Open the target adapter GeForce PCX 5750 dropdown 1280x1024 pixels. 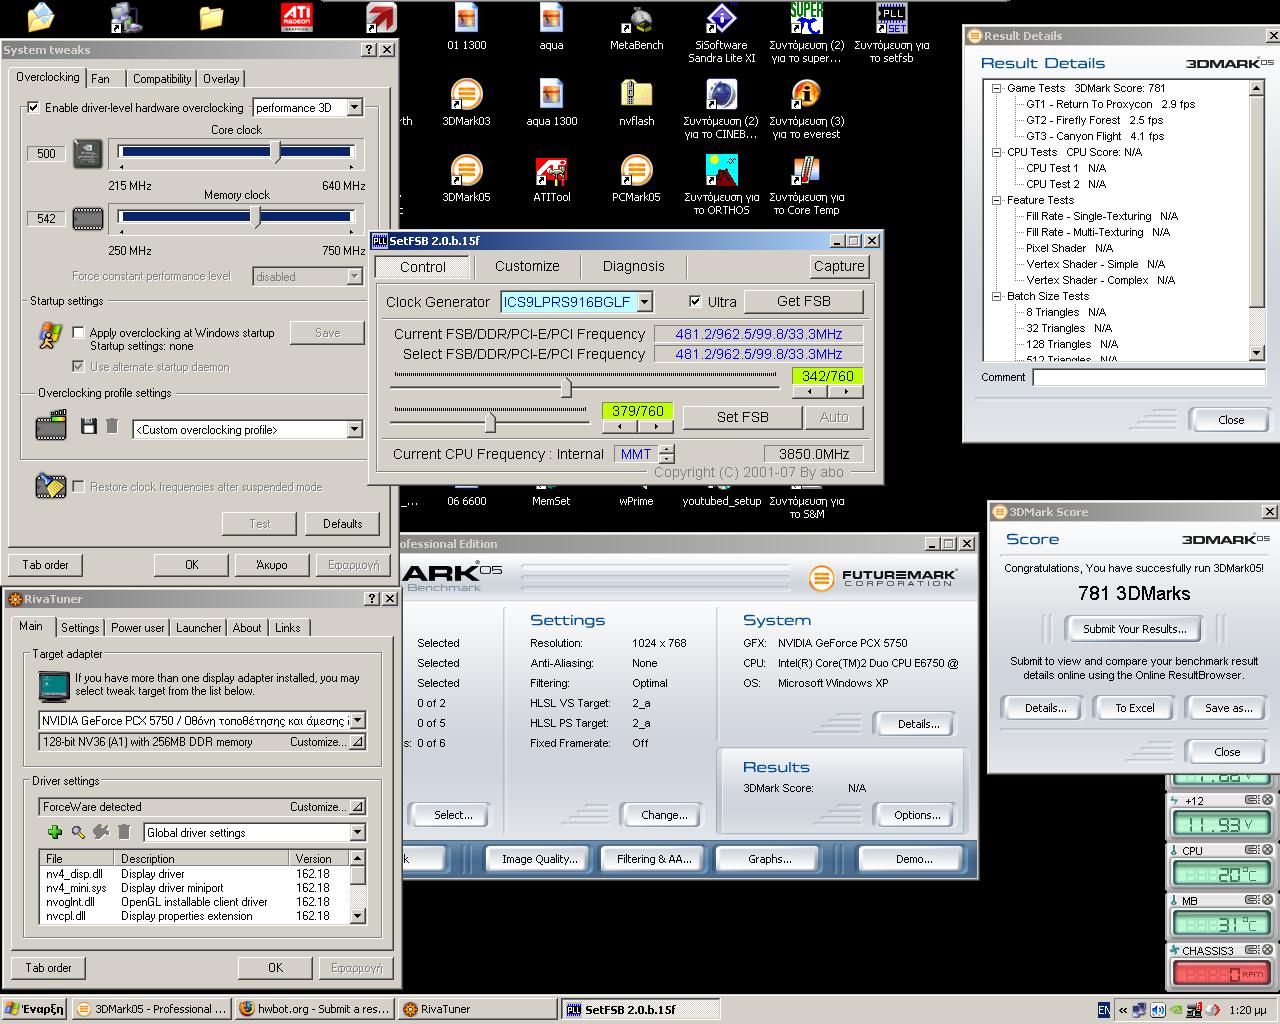[357, 720]
